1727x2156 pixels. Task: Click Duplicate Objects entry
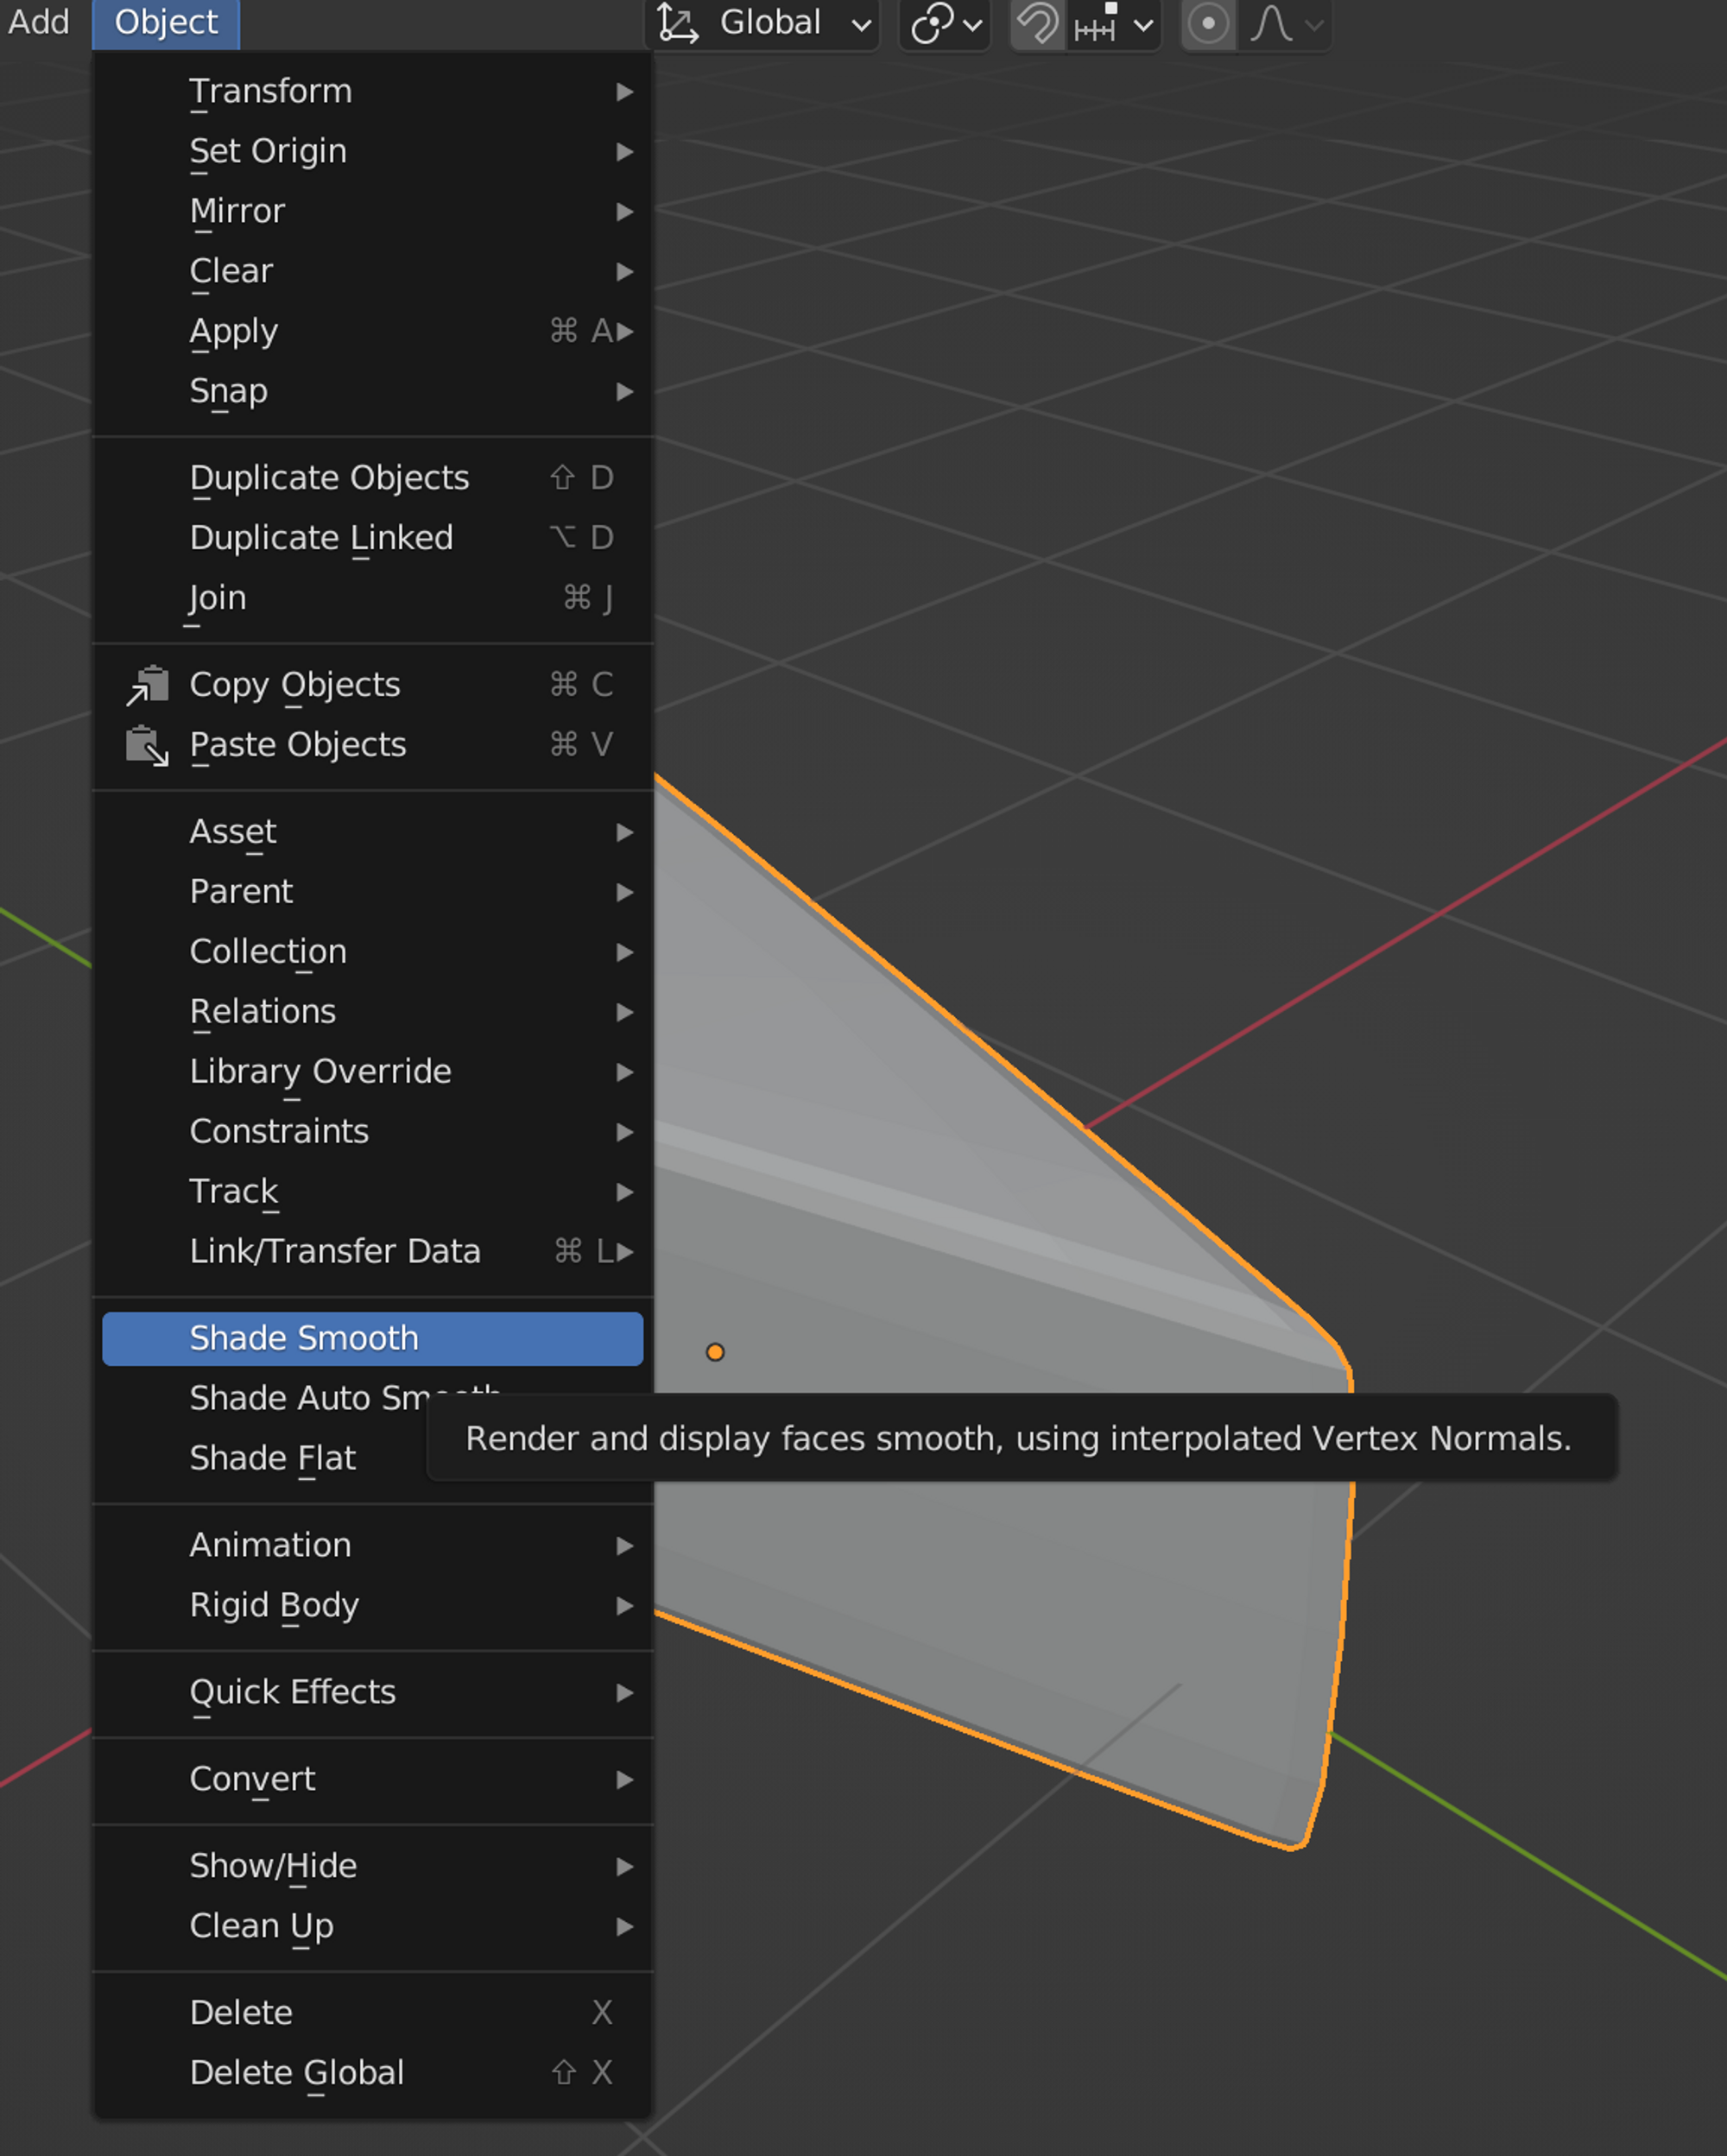coord(329,478)
